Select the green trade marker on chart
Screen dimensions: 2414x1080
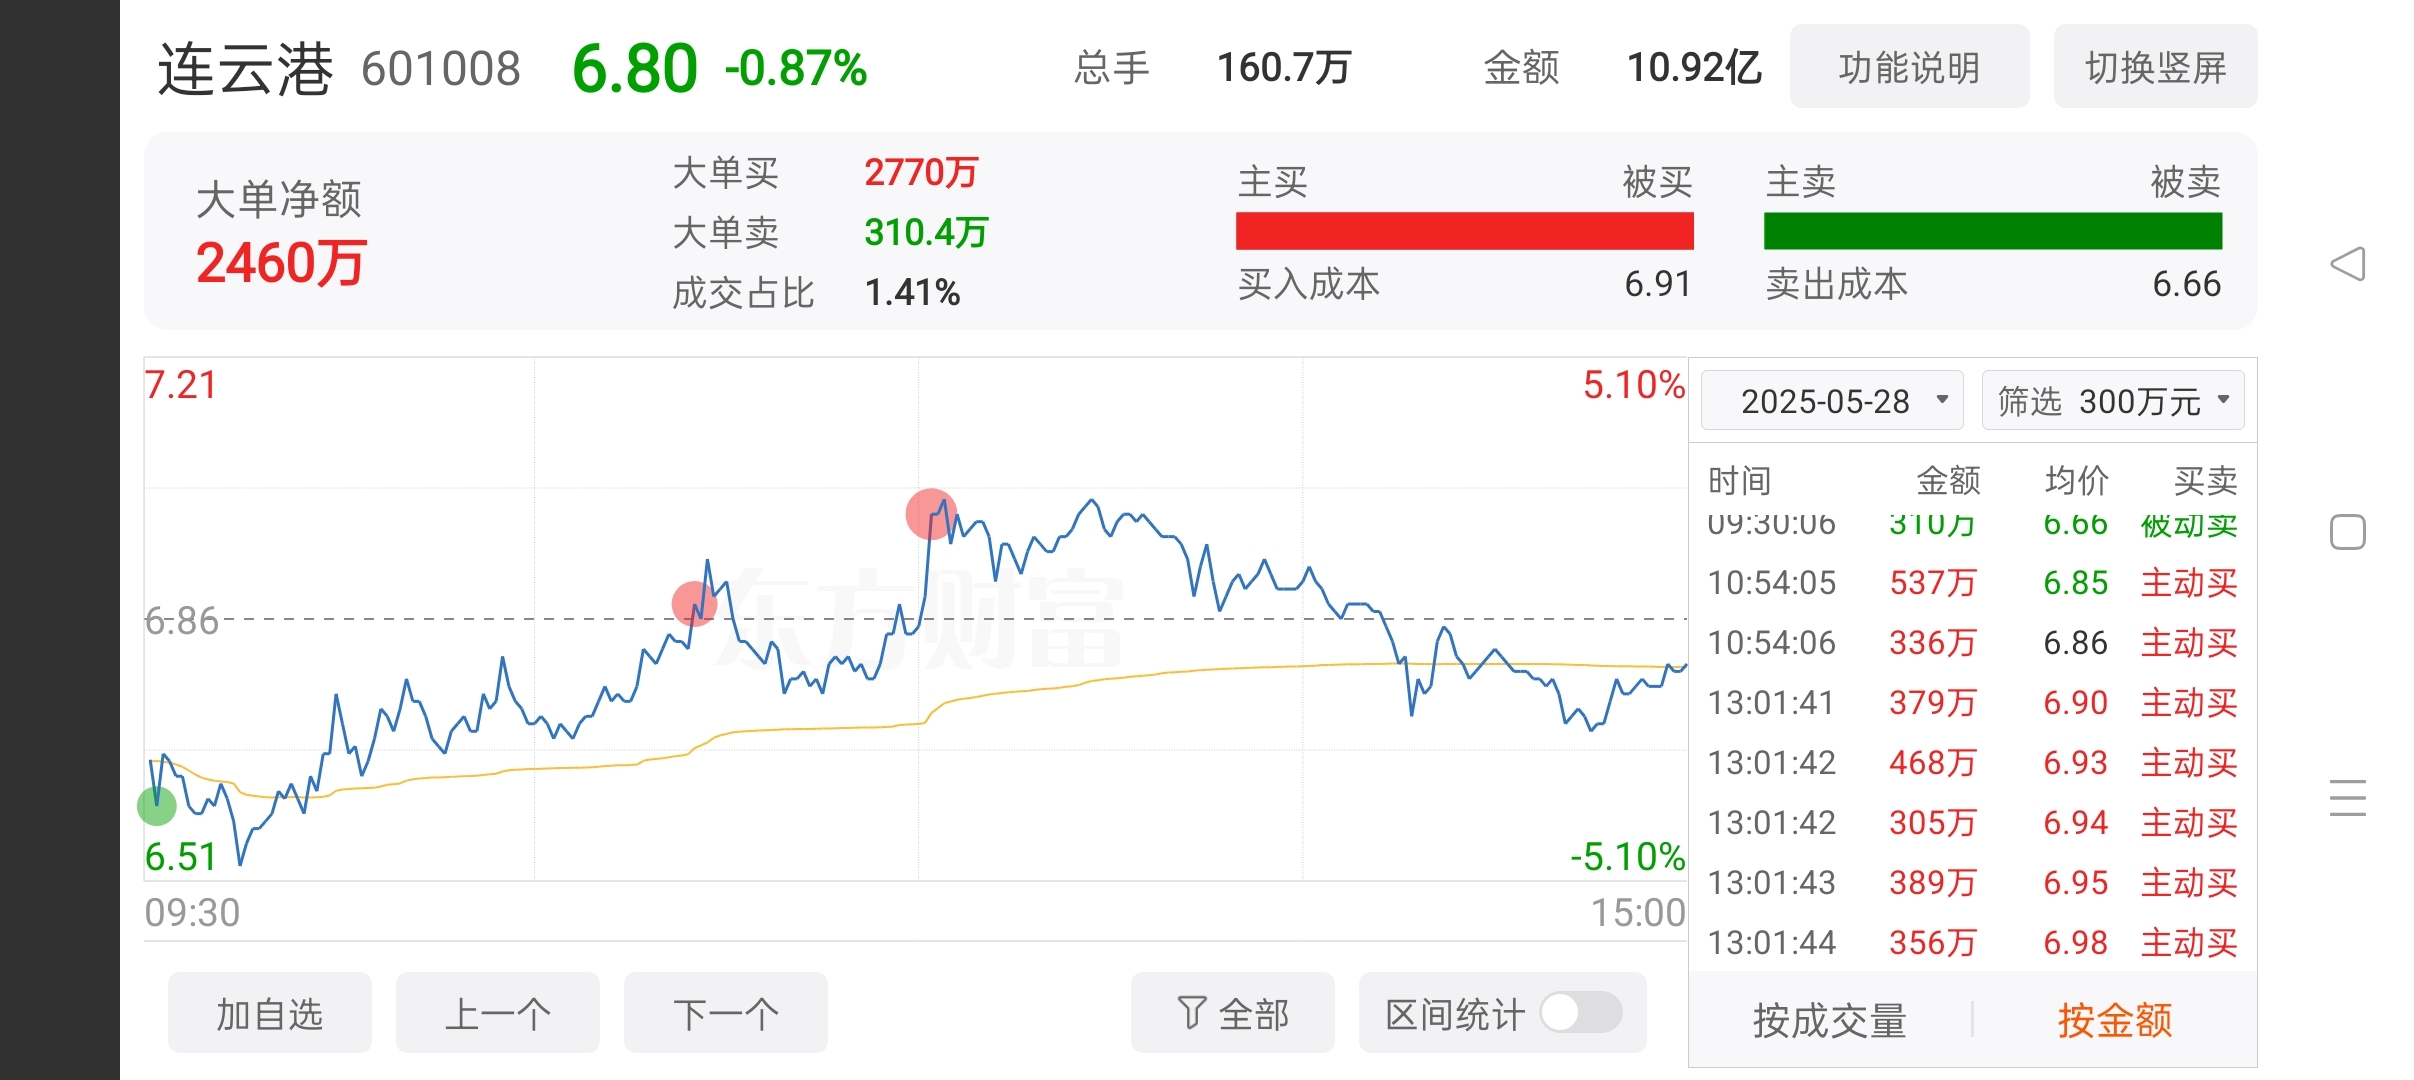[x=157, y=805]
